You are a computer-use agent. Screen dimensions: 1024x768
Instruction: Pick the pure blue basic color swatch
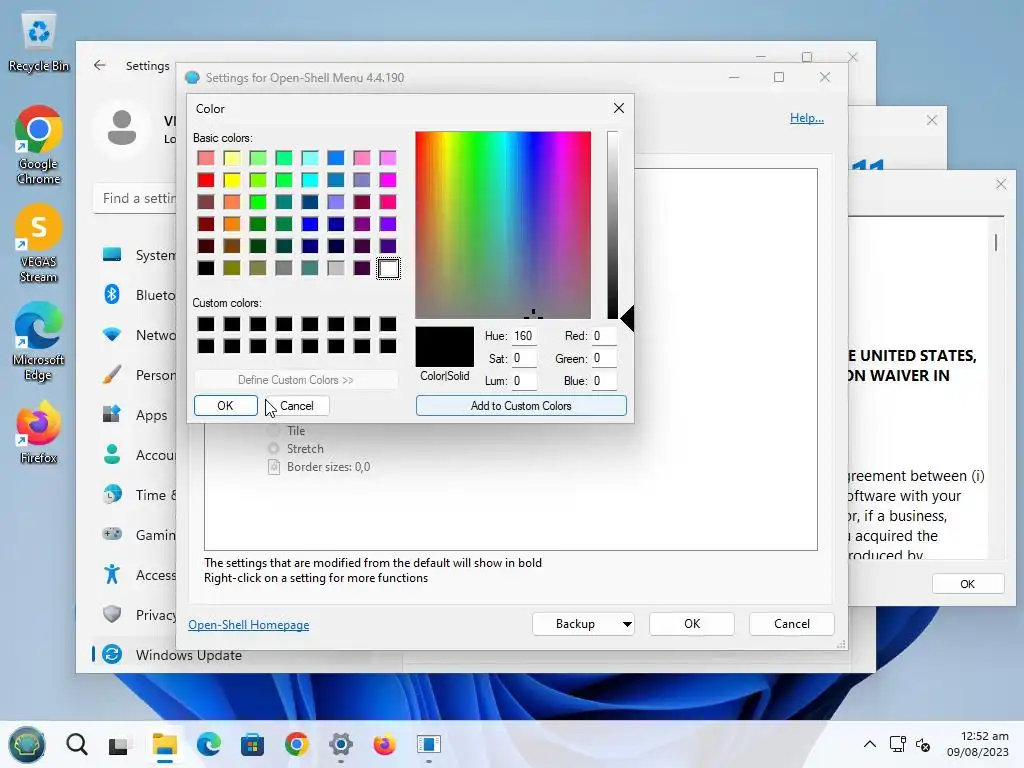point(310,224)
